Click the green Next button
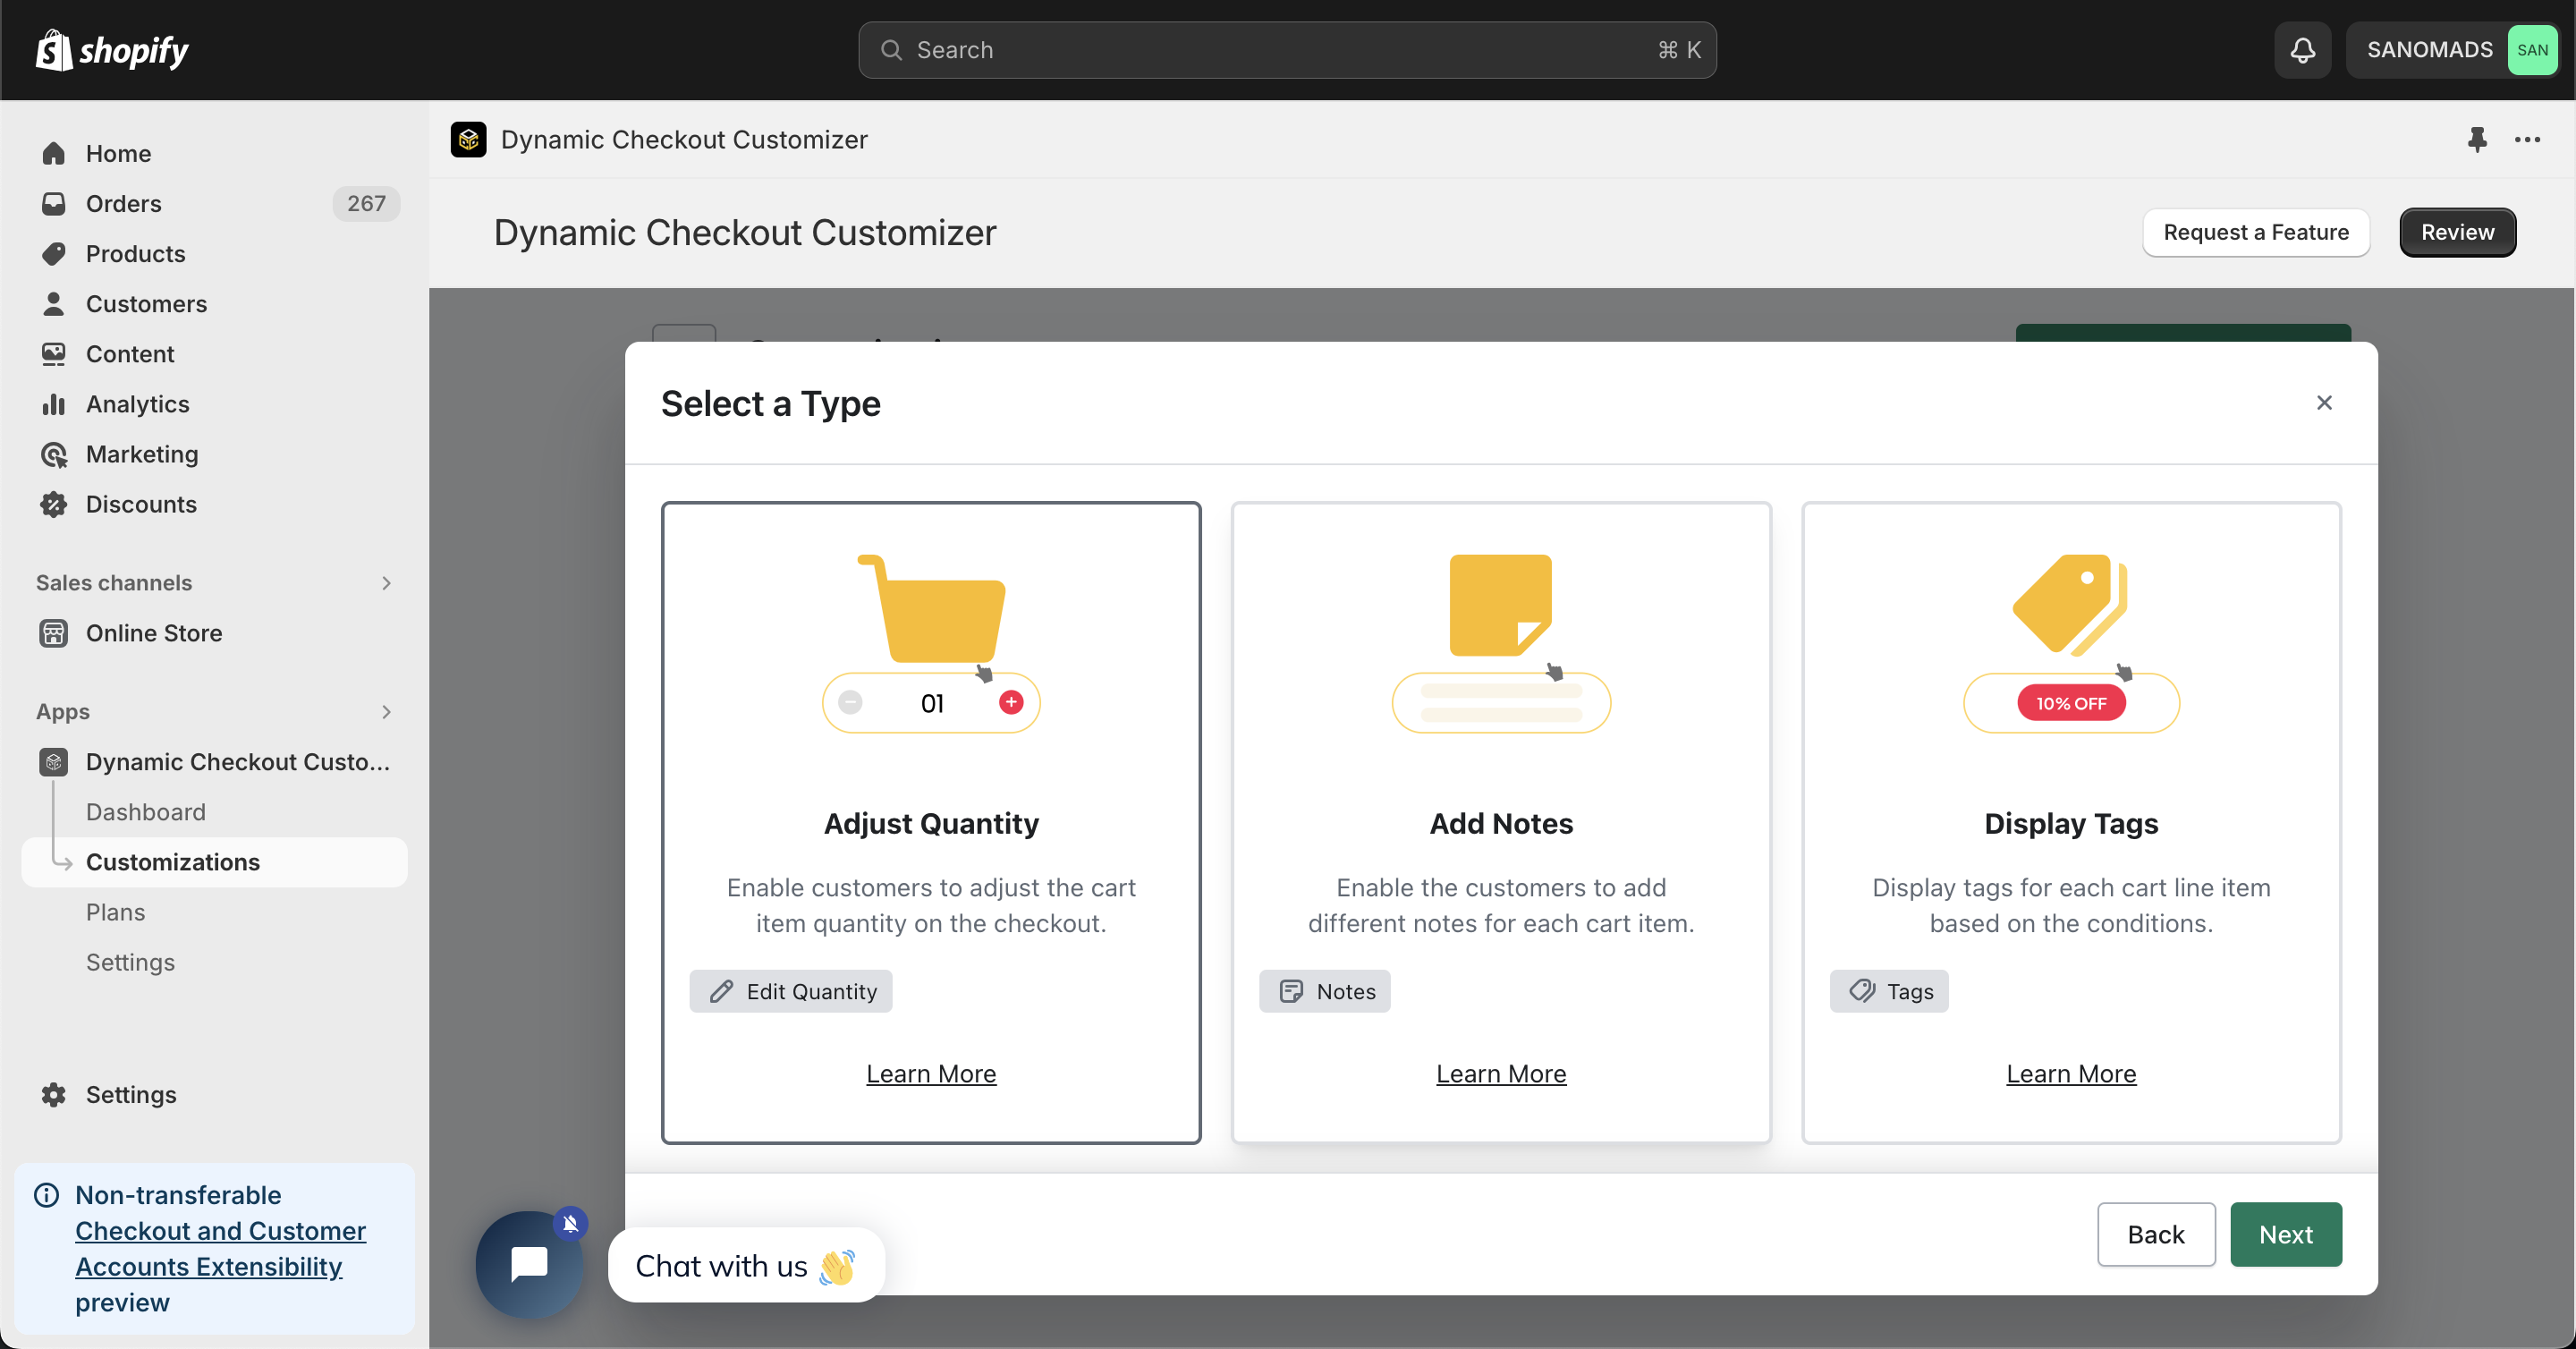 pyautogui.click(x=2286, y=1234)
